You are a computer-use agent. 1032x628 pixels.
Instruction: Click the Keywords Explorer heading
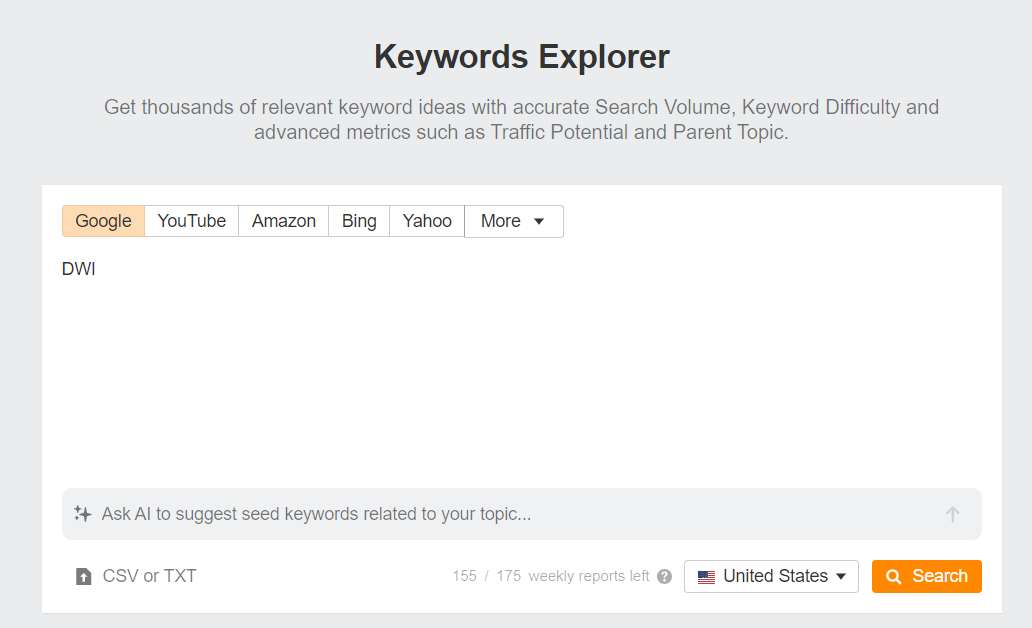click(x=522, y=57)
